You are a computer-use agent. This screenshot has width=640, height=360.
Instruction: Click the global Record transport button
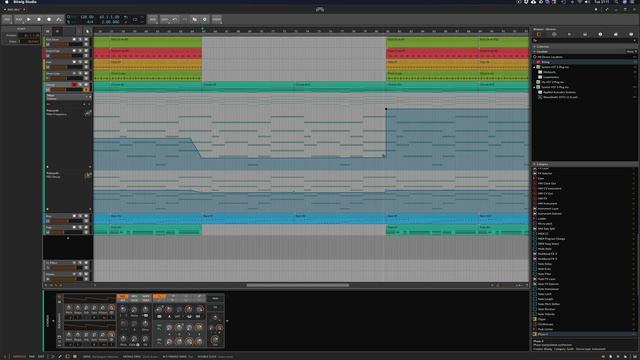49,19
